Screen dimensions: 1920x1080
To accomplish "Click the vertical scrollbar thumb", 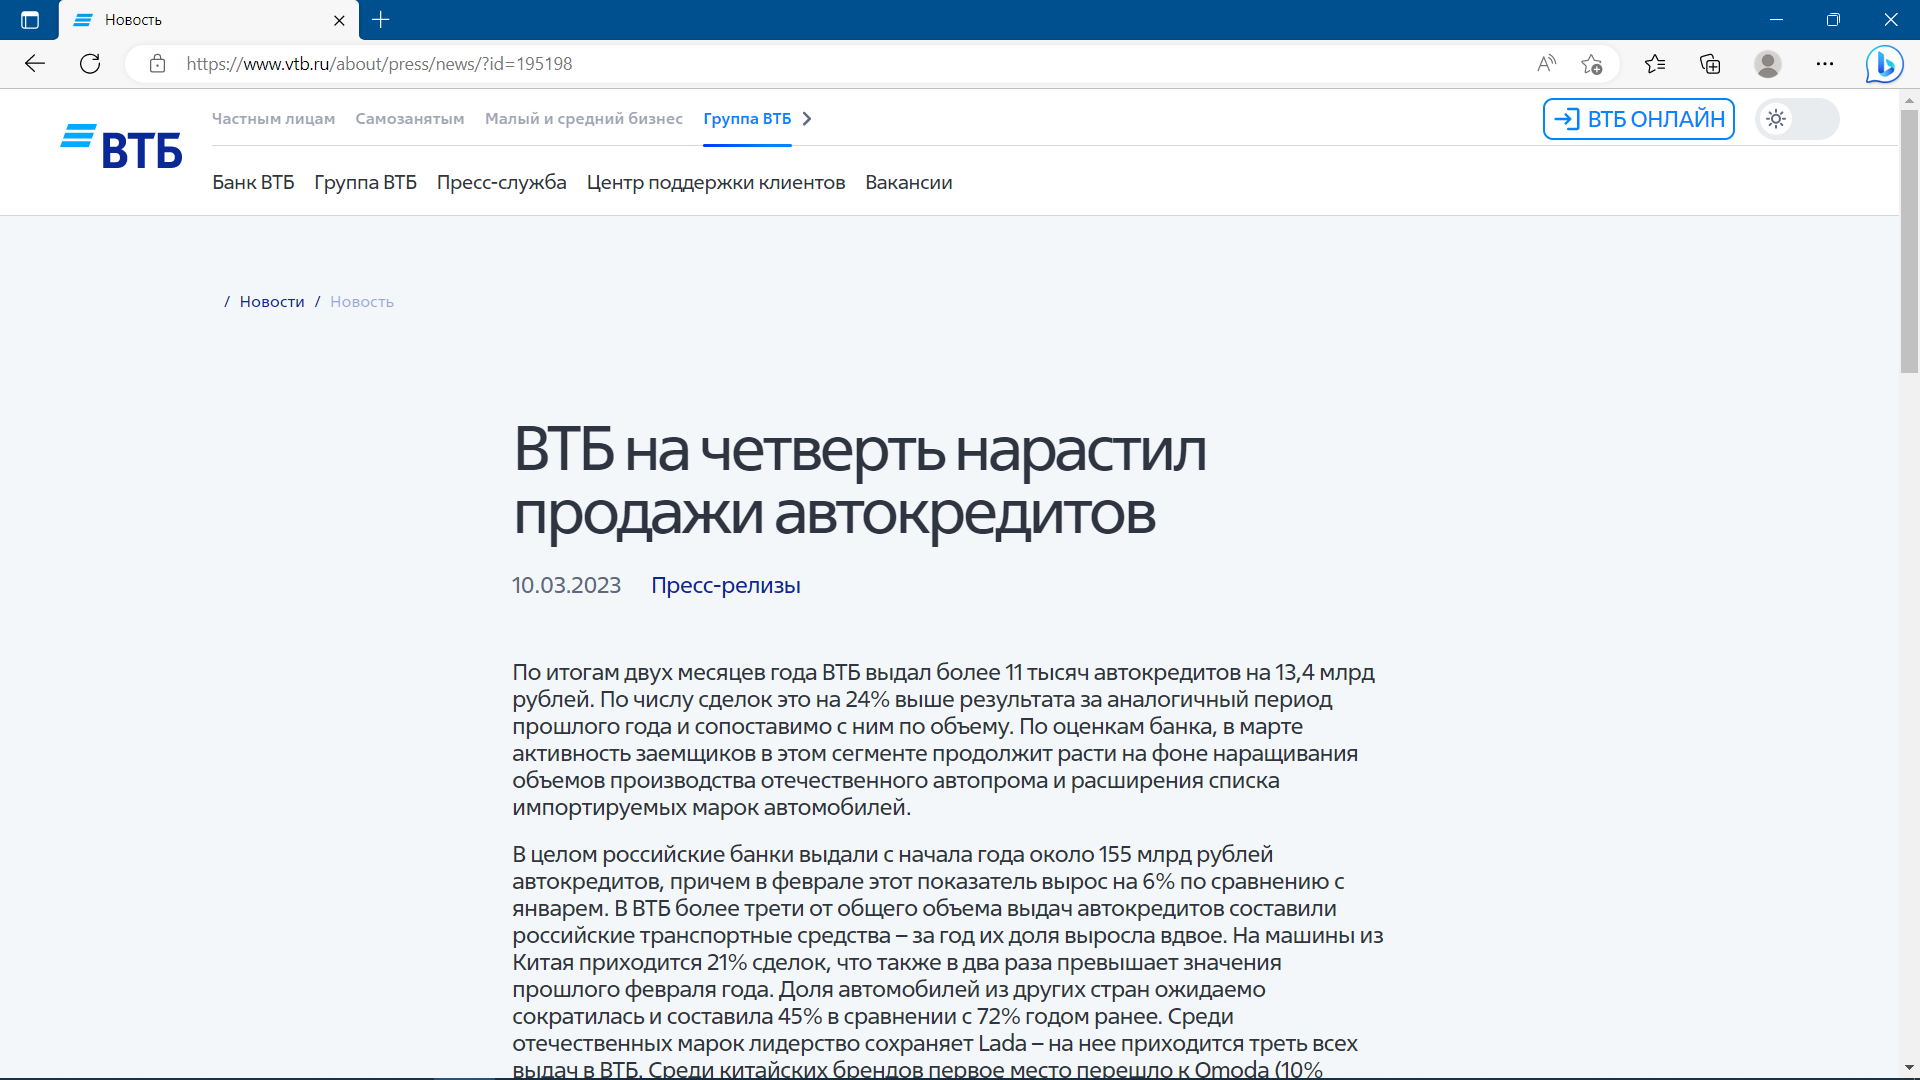I will pyautogui.click(x=1909, y=240).
